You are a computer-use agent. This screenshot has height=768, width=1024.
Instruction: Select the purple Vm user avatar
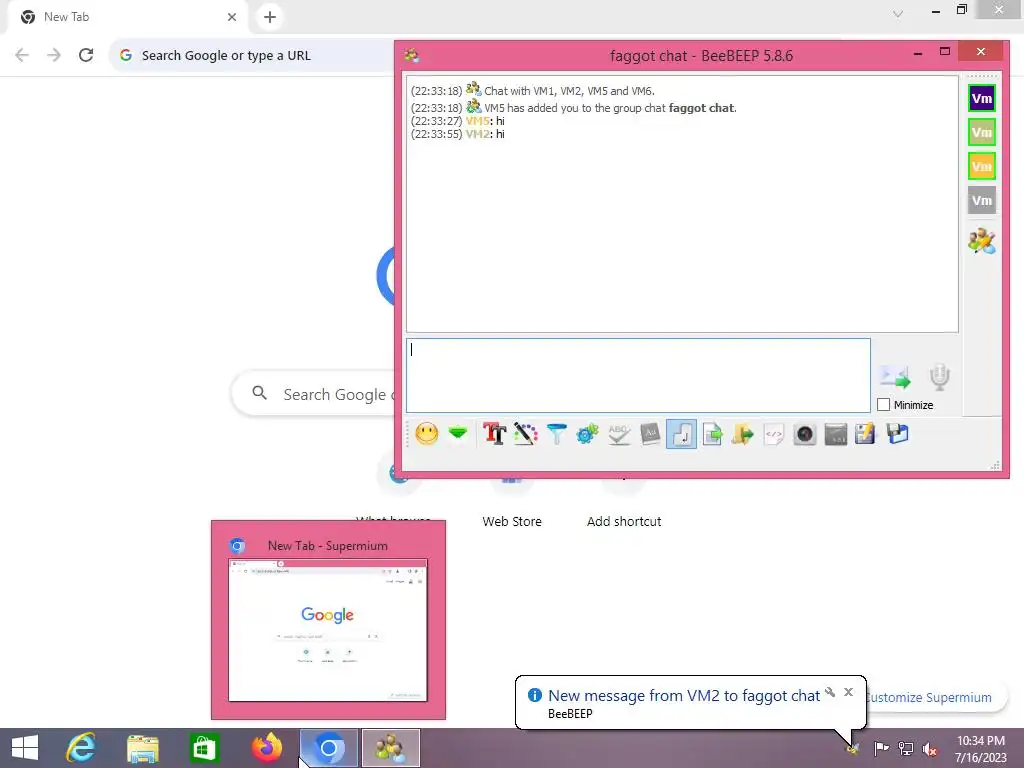tap(982, 99)
